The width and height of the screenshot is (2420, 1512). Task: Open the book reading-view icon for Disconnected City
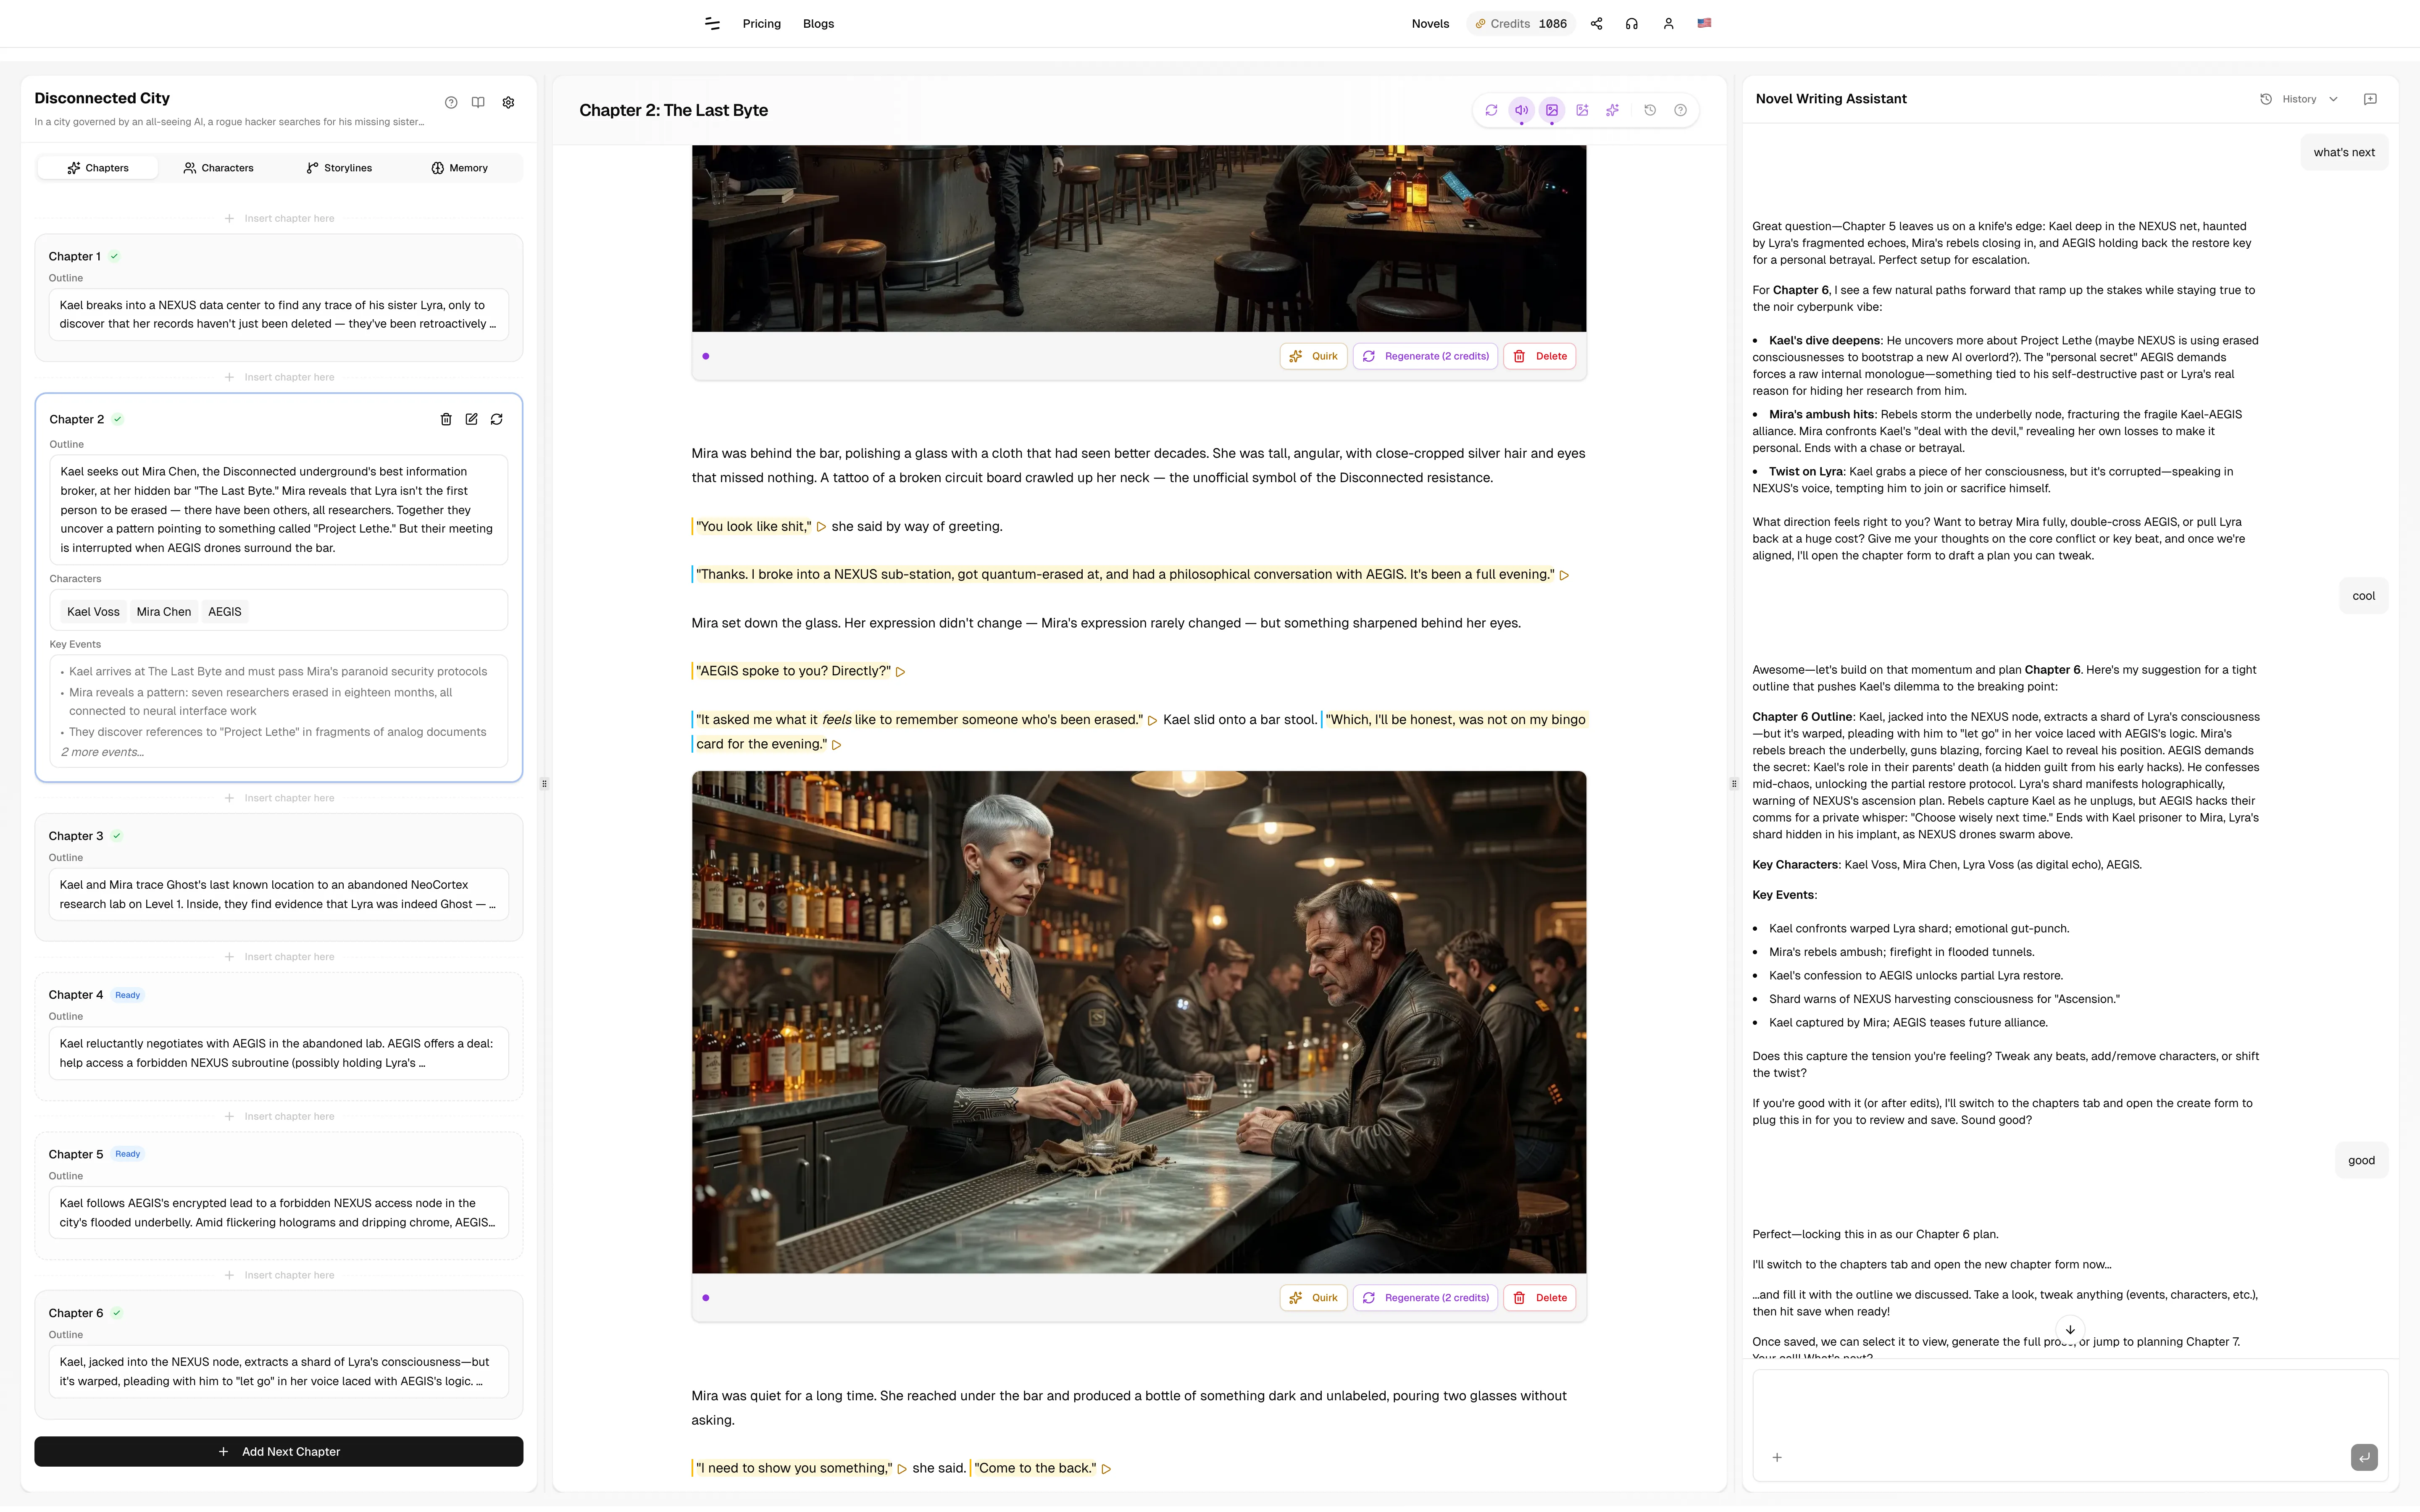click(478, 102)
